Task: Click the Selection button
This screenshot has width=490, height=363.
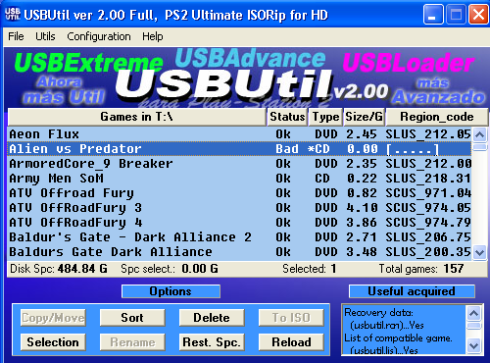Action: (53, 342)
